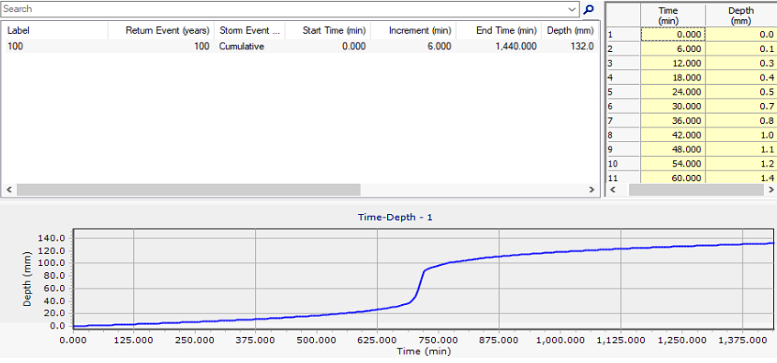Select the 1,440.000 end time cell
This screenshot has height=363, width=777.
coord(499,47)
